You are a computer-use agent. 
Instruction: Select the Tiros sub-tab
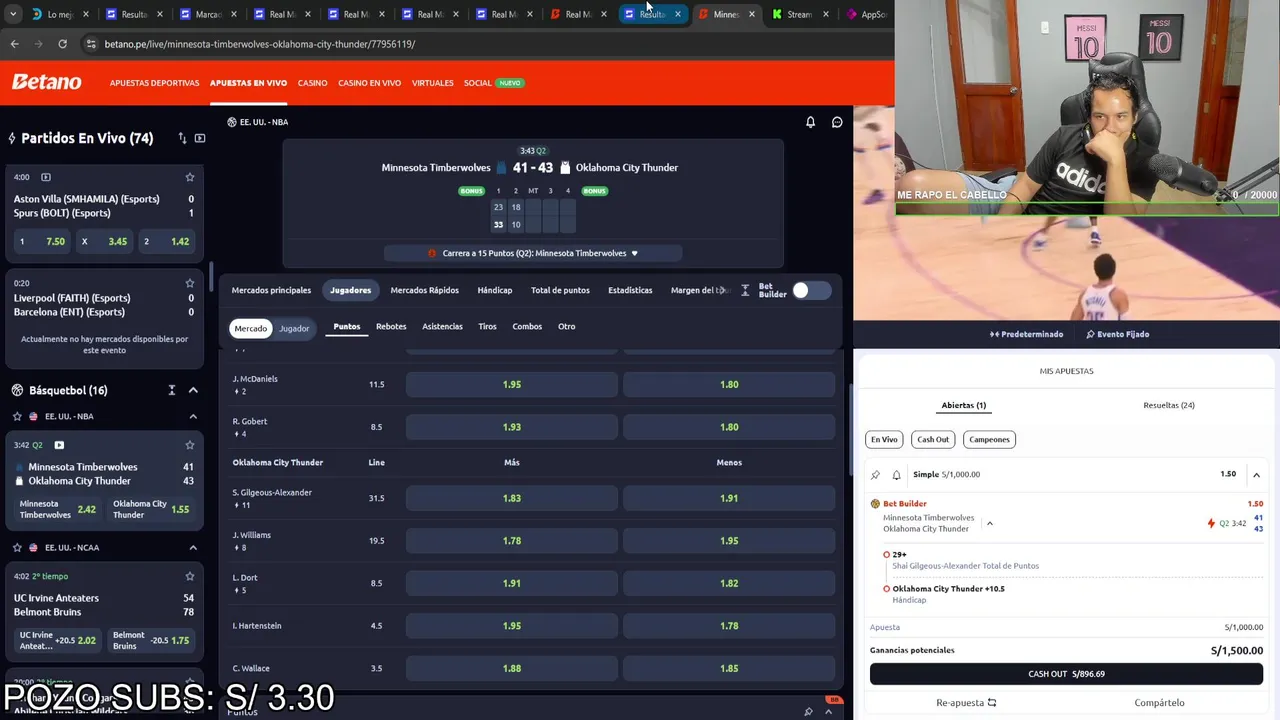tap(487, 326)
